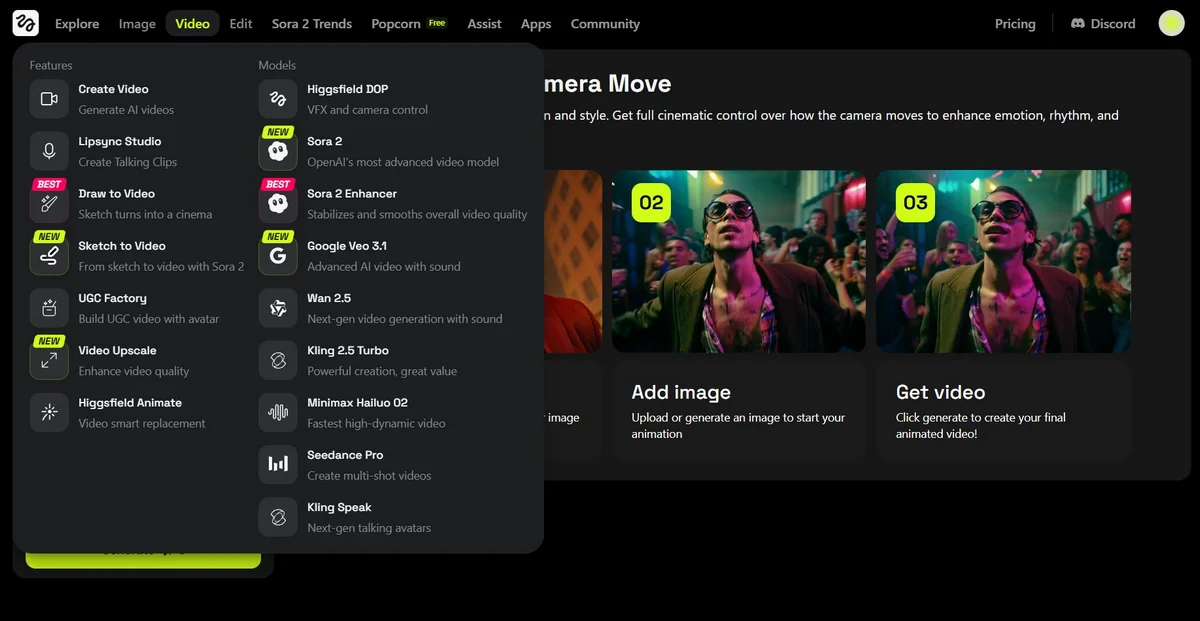Select the active Video menu
Viewport: 1200px width, 621px height.
pos(193,23)
